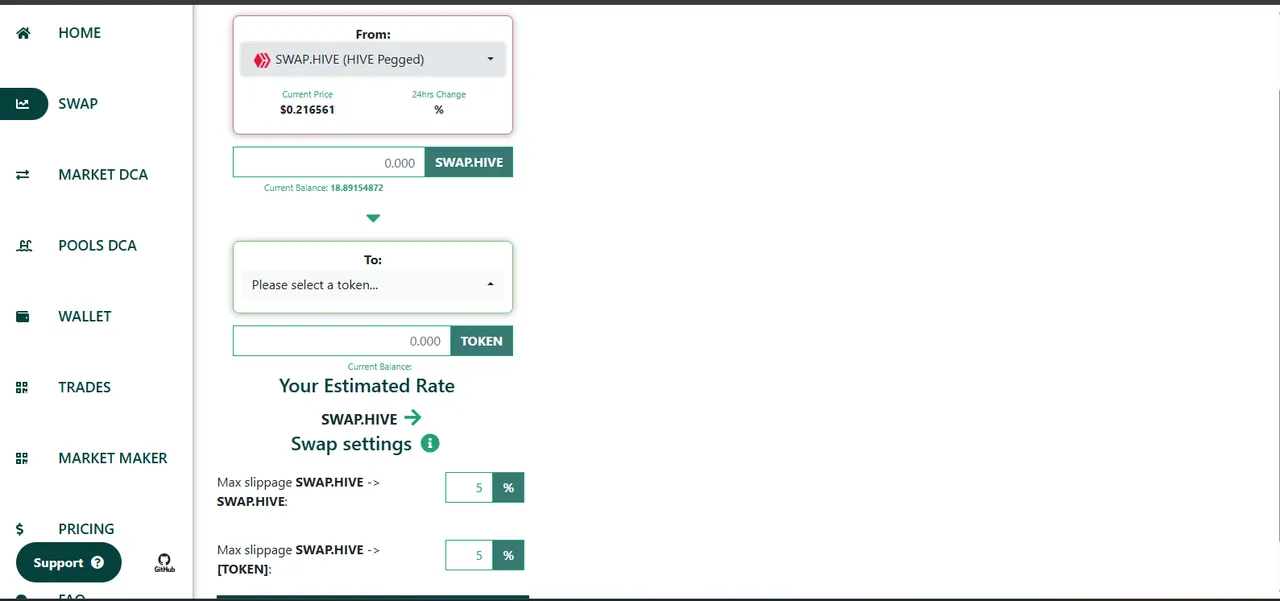This screenshot has height=601, width=1280.
Task: Click the question mark on Support button
Action: pos(97,563)
